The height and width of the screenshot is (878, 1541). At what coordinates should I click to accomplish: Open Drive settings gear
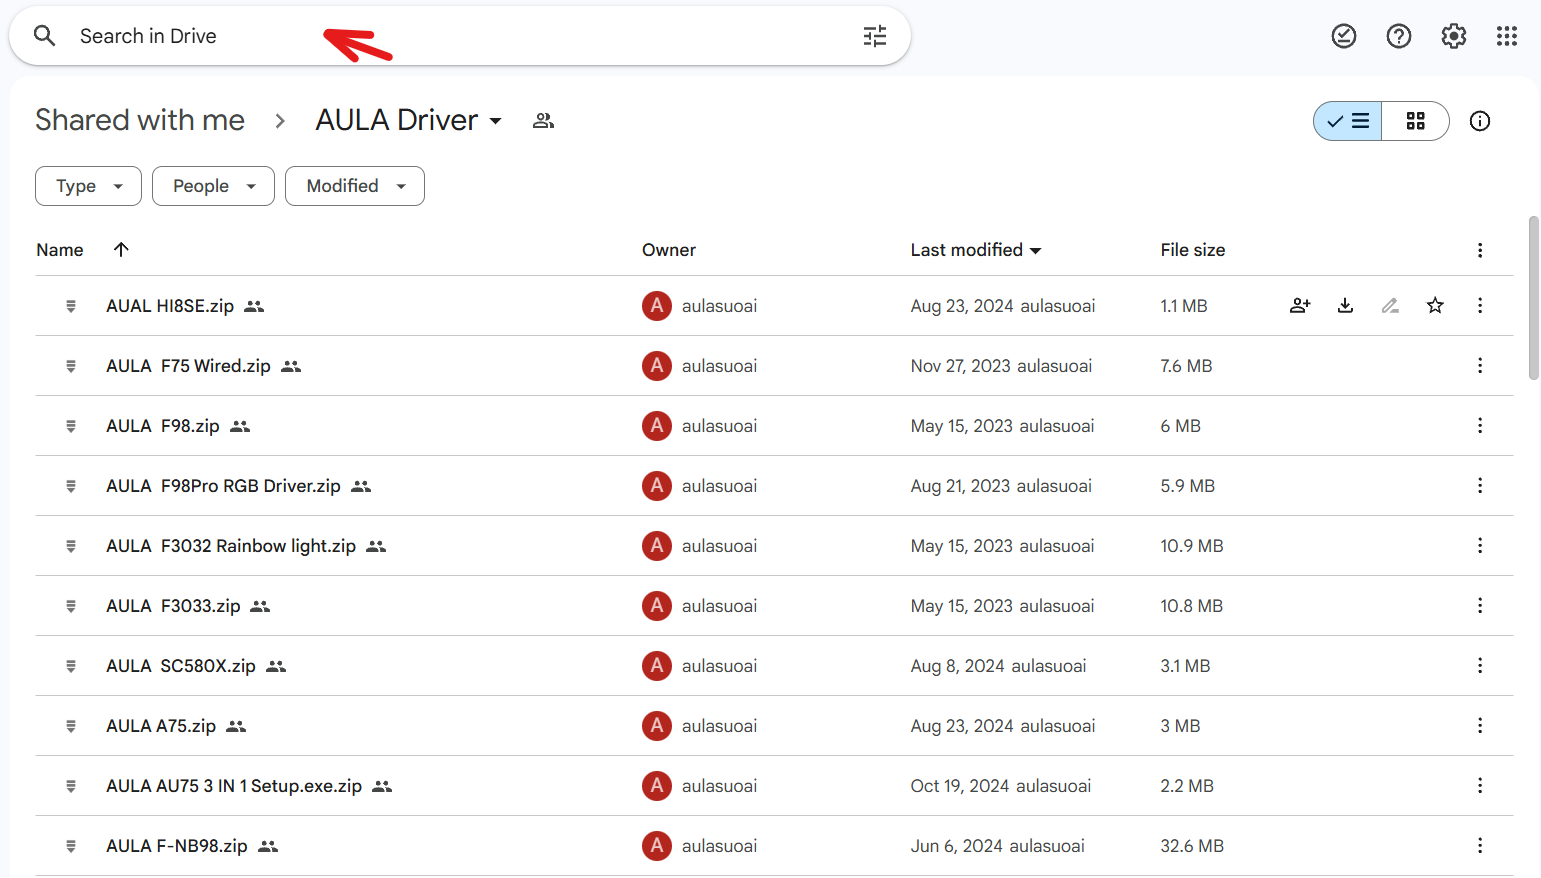[x=1454, y=36]
